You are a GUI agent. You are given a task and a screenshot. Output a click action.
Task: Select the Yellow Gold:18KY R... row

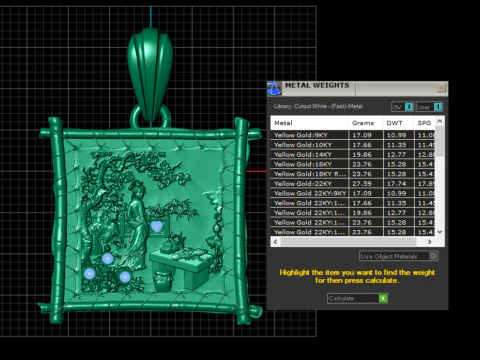coord(353,174)
